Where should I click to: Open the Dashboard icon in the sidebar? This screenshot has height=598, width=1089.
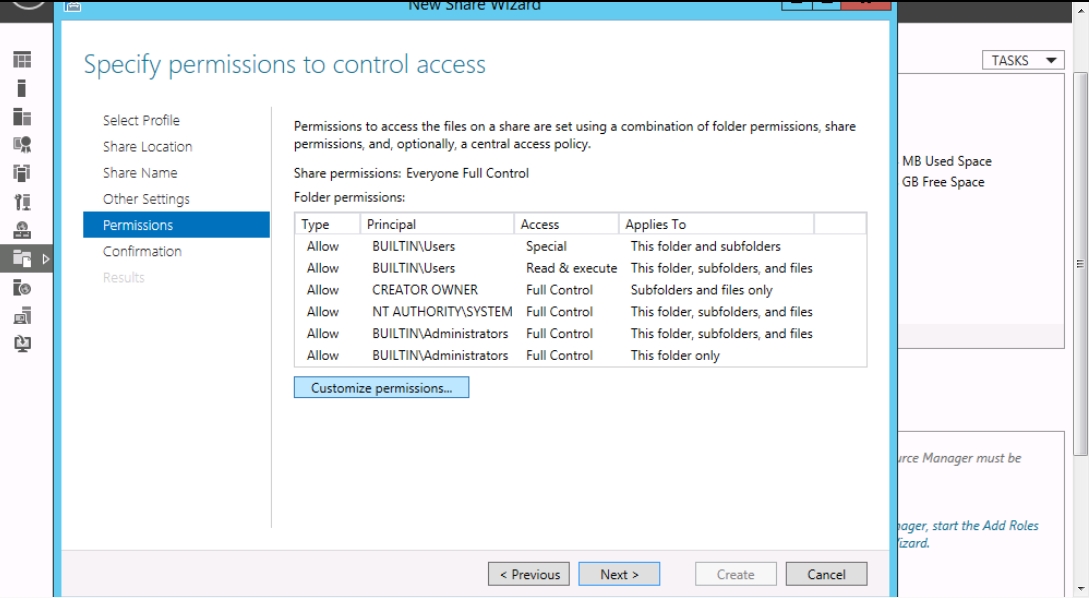pos(21,61)
